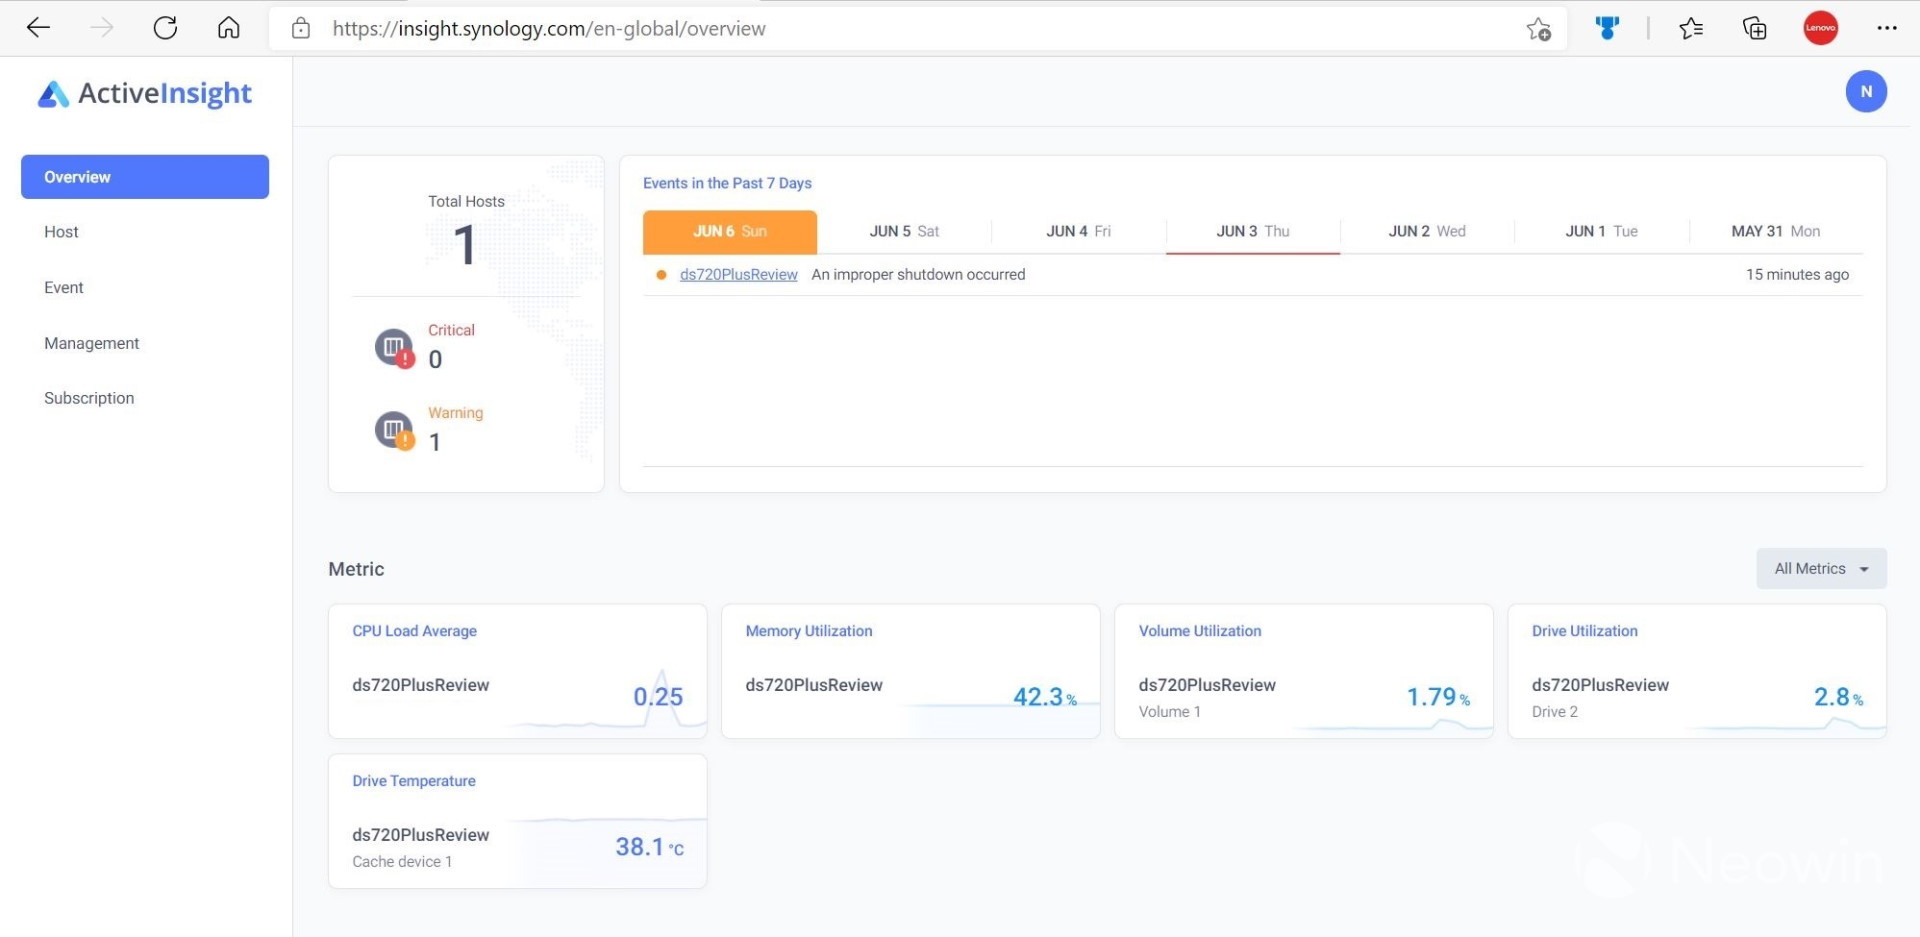This screenshot has width=1920, height=937.
Task: Open the browser more options menu
Action: point(1888,28)
